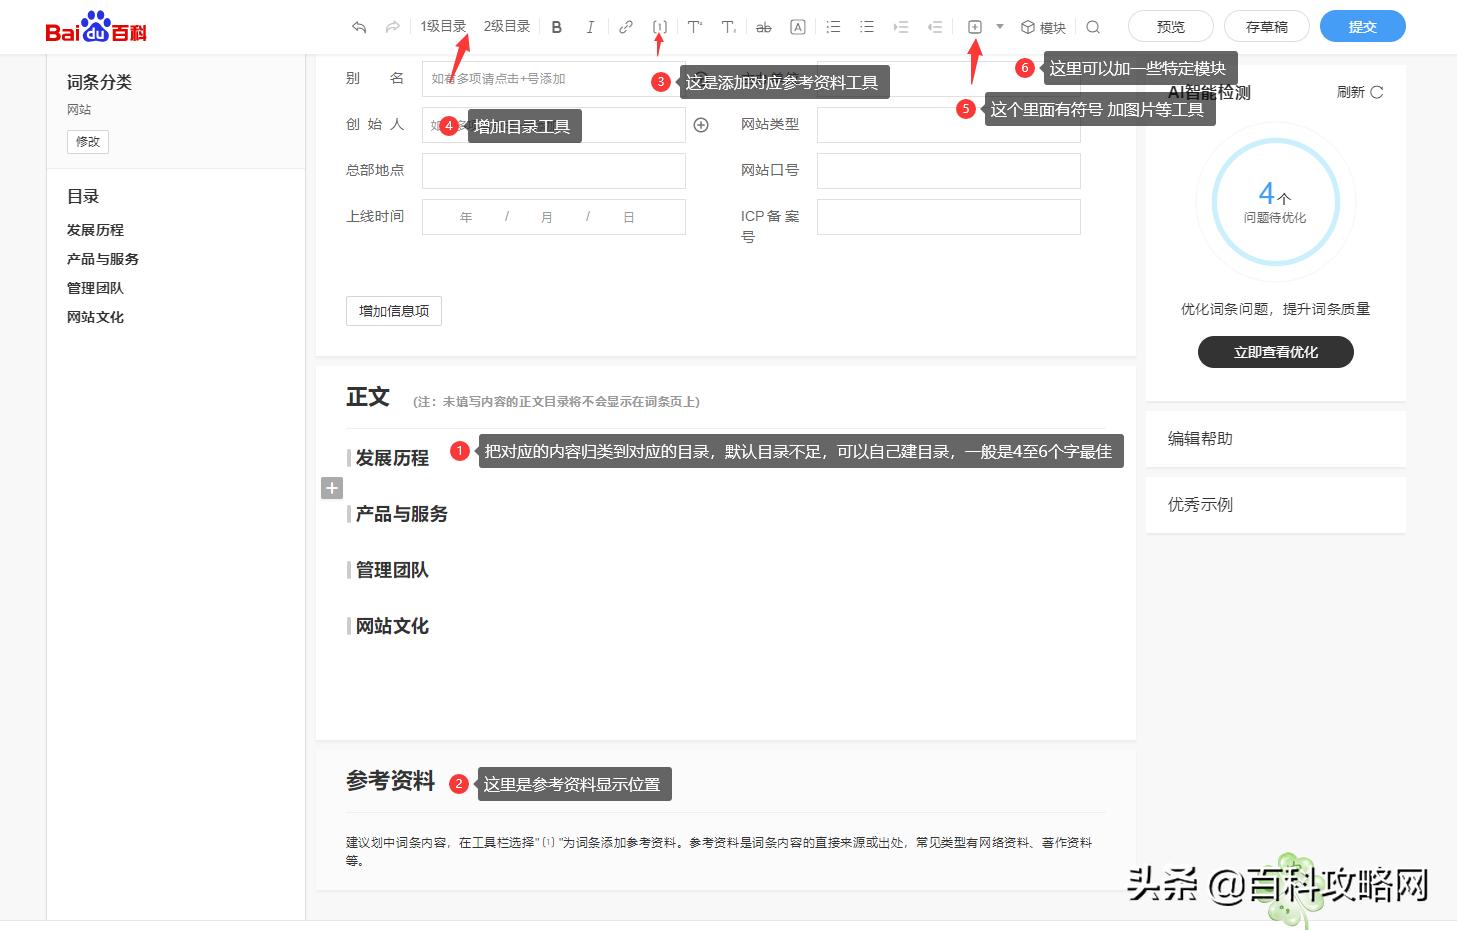Click the add reference source icon
1457x930 pixels.
(x=661, y=26)
